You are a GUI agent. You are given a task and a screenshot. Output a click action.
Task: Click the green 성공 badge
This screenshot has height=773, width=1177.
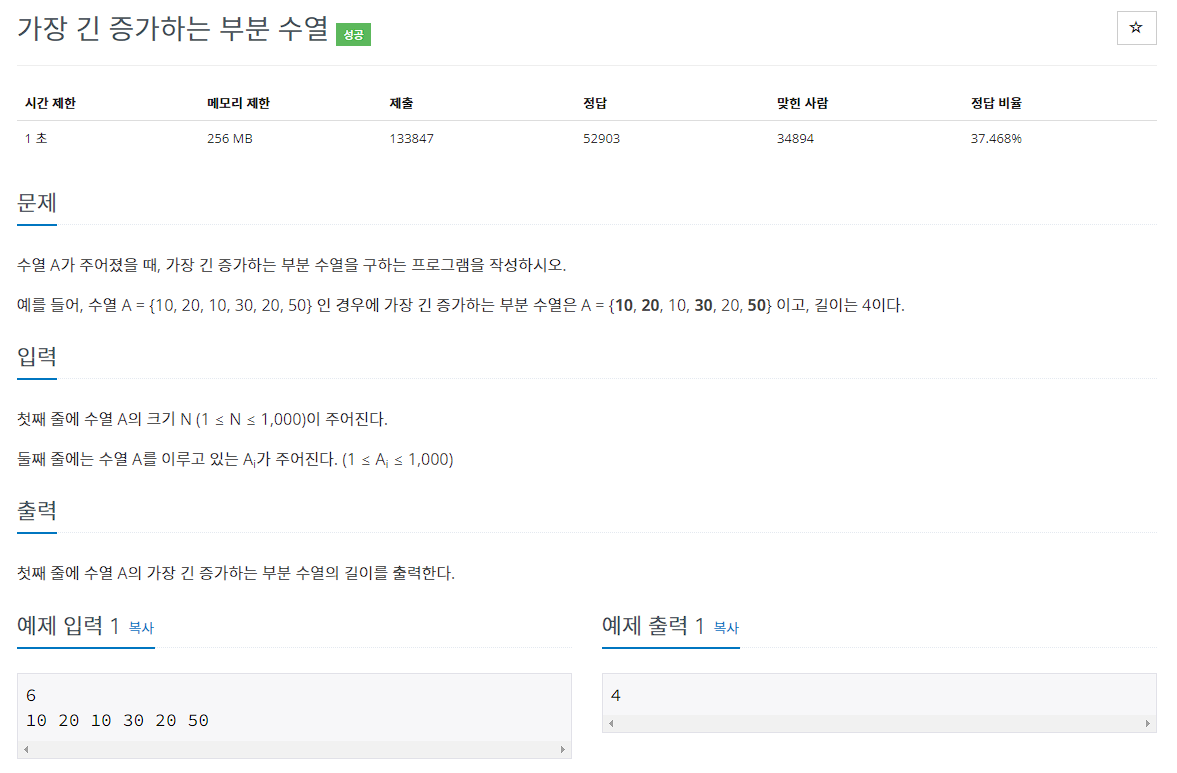354,35
